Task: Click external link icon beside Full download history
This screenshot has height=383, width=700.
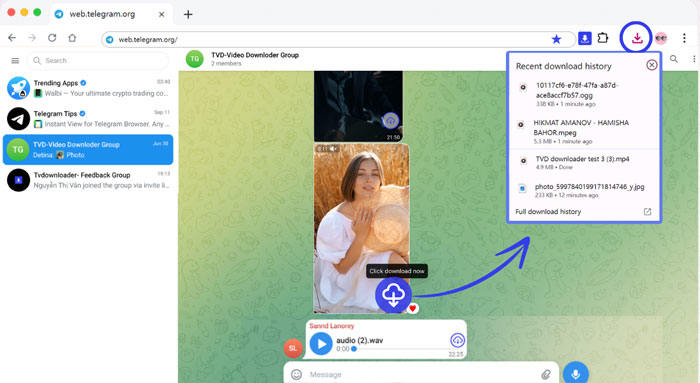Action: point(647,212)
